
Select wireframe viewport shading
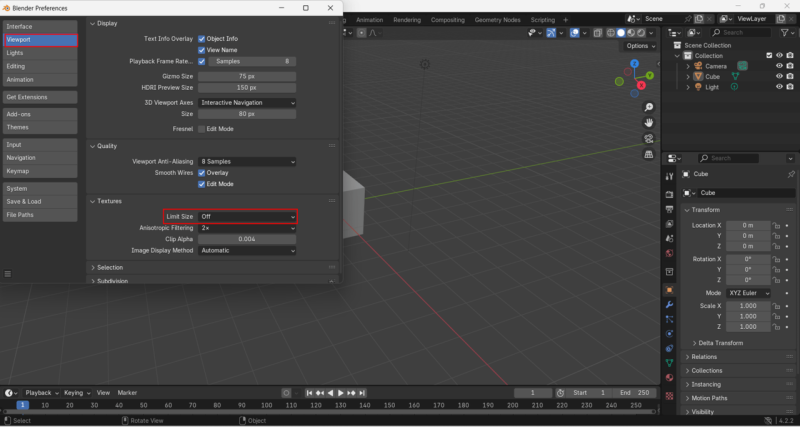pyautogui.click(x=611, y=33)
